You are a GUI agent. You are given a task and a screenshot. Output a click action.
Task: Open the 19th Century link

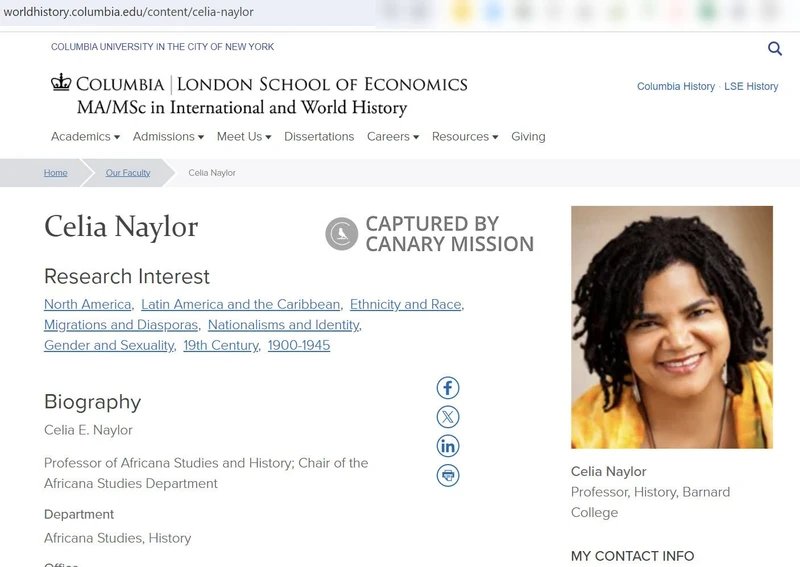pyautogui.click(x=221, y=345)
